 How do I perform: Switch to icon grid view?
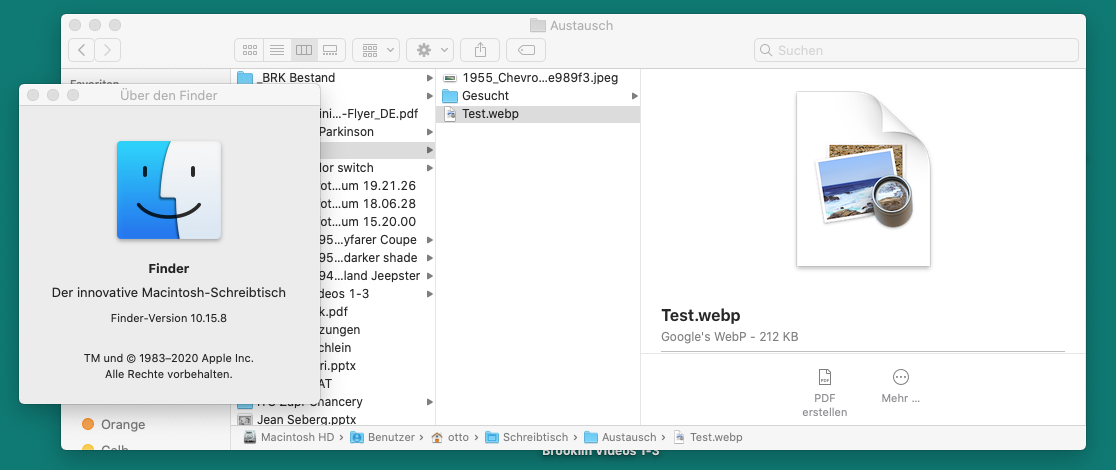(249, 49)
